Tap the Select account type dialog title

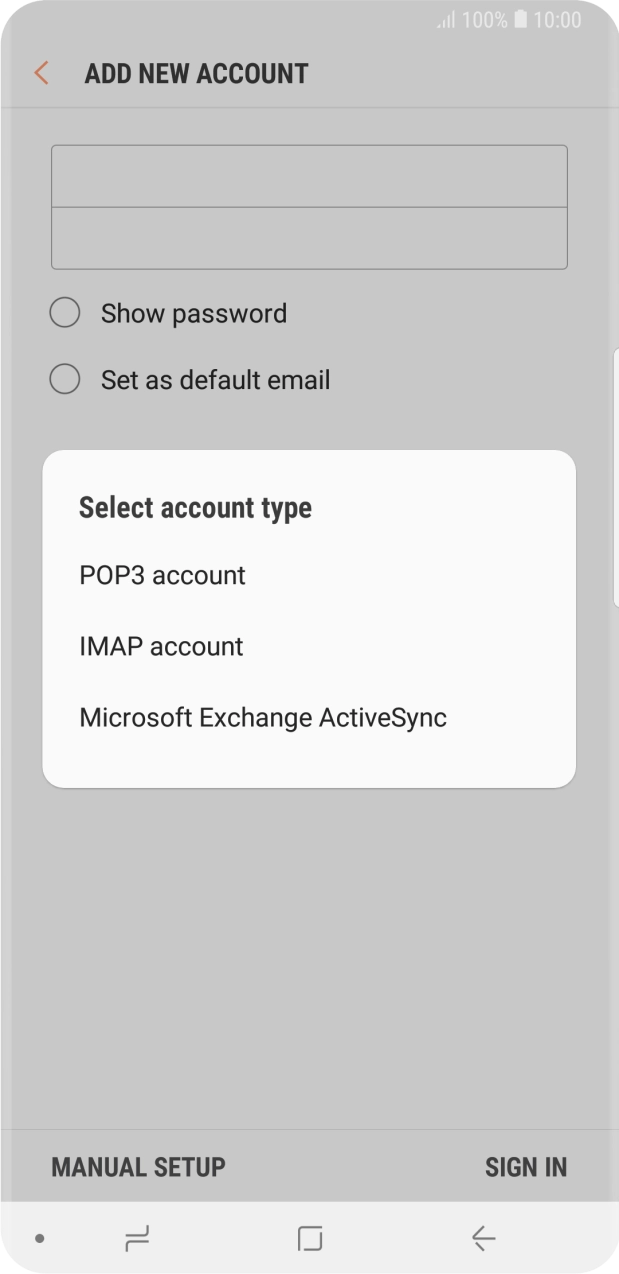pos(195,507)
